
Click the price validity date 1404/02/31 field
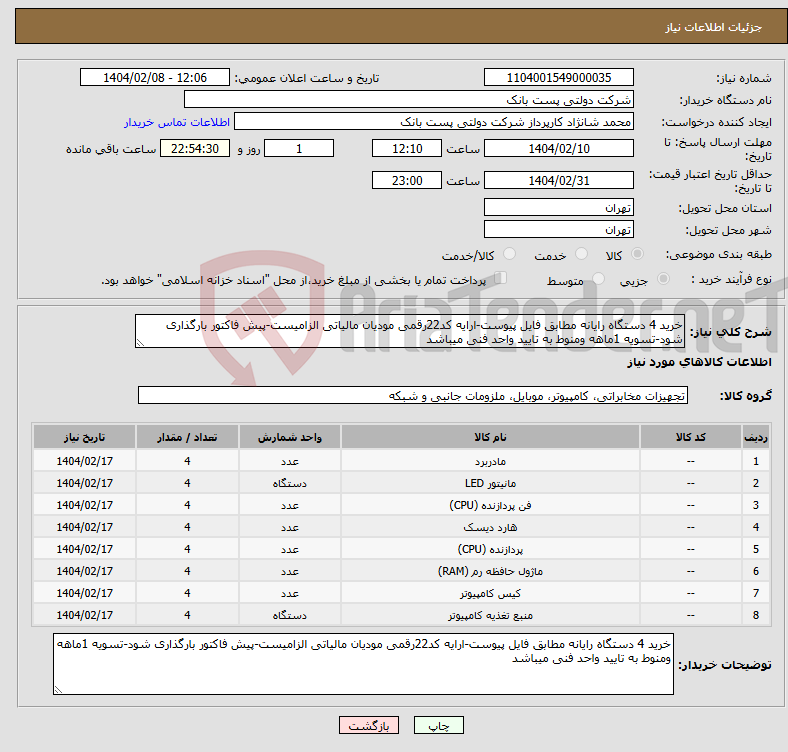tap(558, 180)
